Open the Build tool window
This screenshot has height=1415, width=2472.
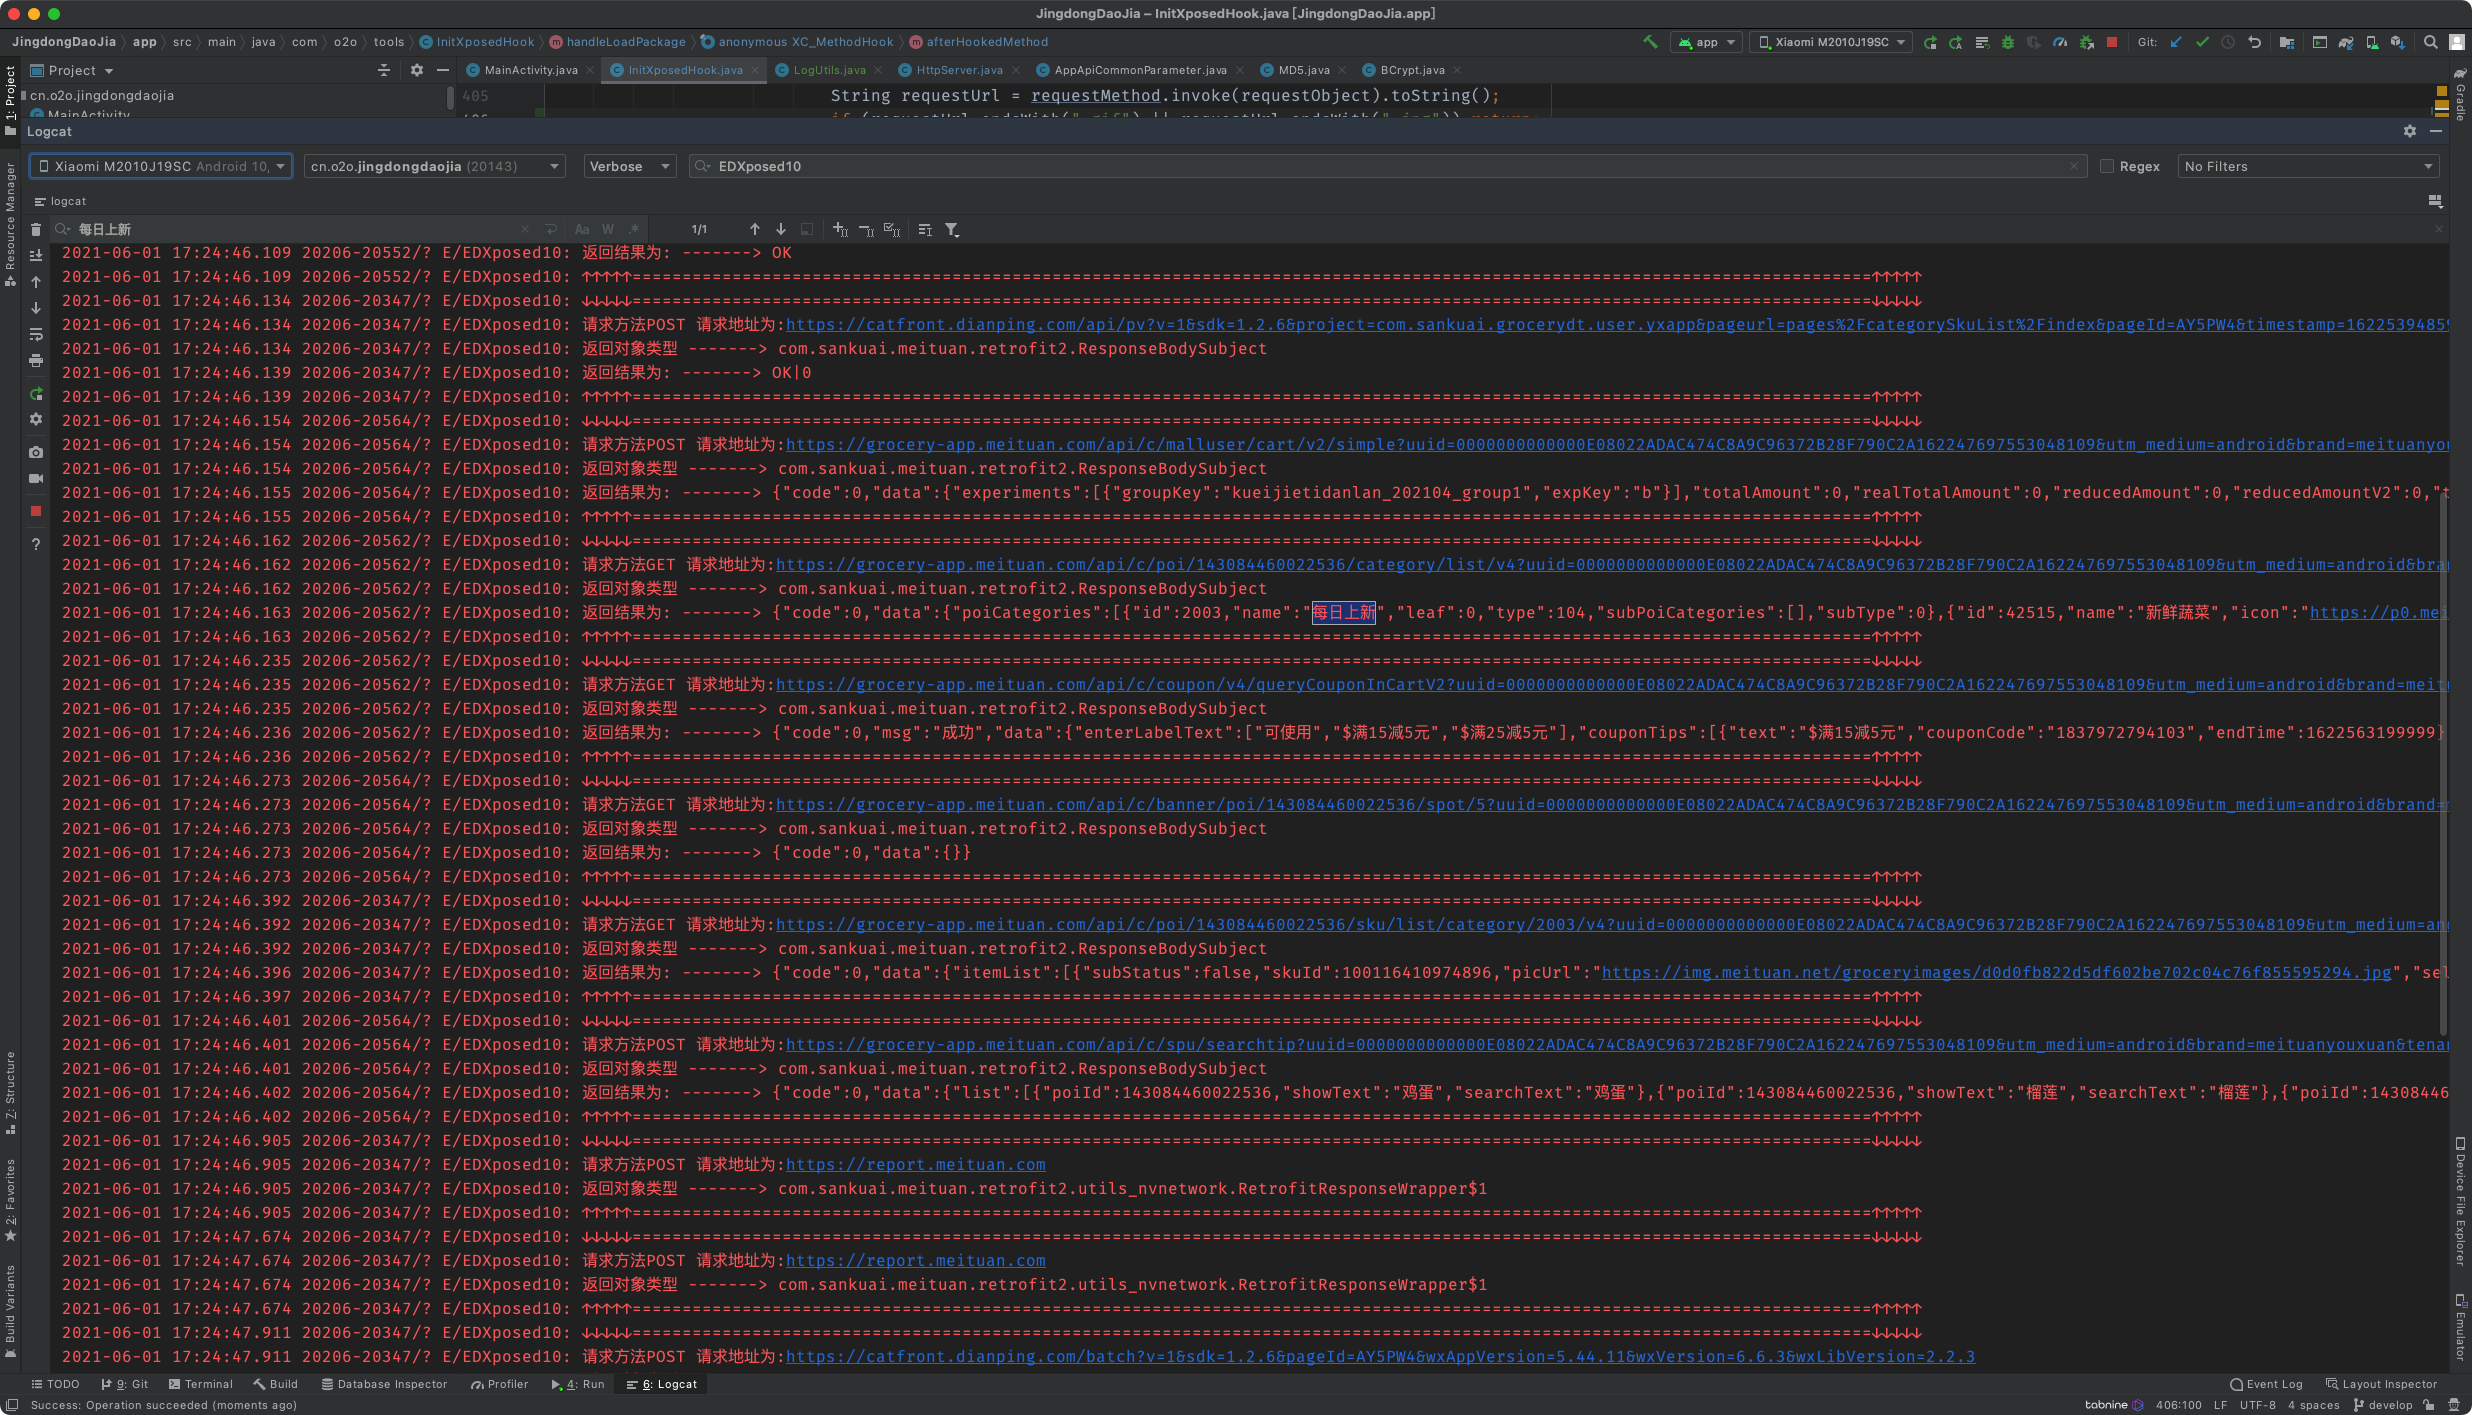(275, 1384)
